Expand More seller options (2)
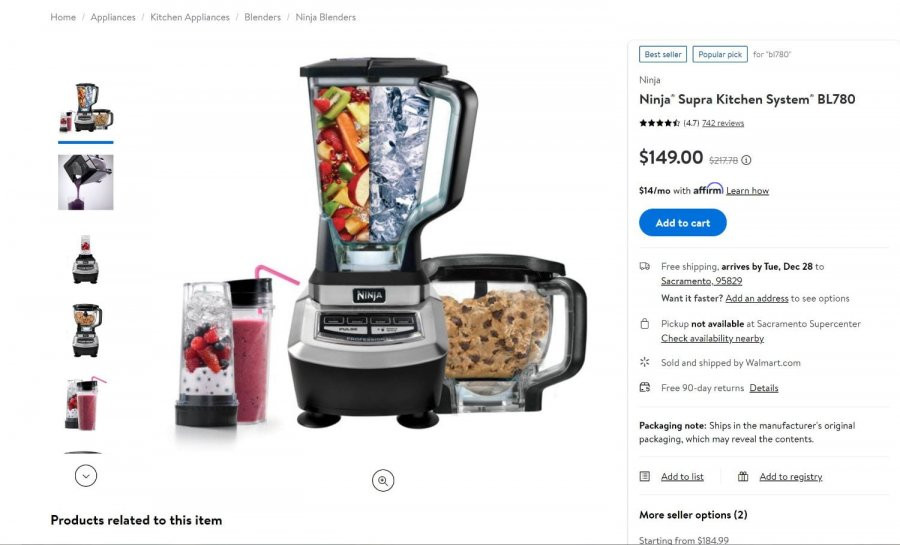The image size is (900, 545). click(x=693, y=515)
